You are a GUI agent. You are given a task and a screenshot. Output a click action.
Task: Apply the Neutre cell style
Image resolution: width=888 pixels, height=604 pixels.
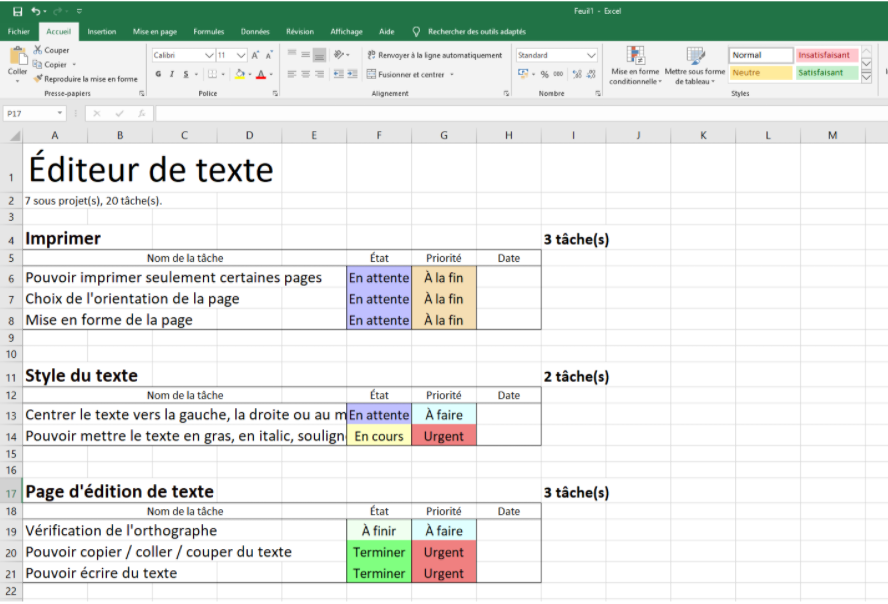point(761,72)
